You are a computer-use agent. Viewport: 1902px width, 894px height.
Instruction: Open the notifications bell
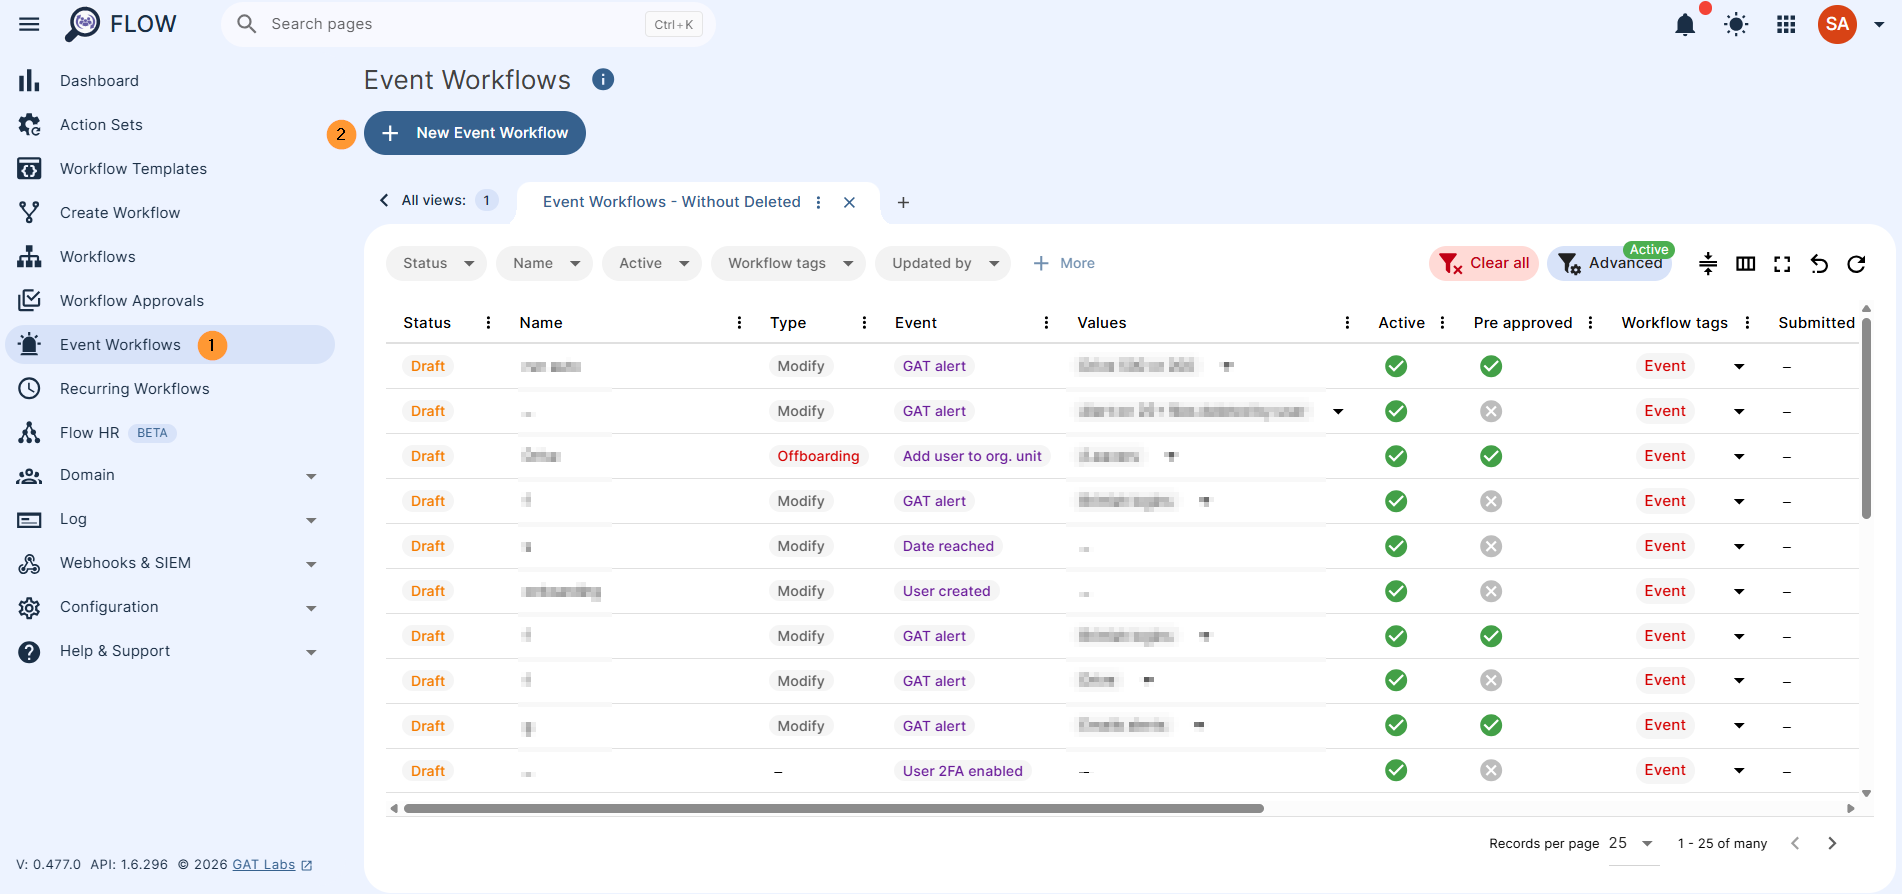tap(1685, 25)
